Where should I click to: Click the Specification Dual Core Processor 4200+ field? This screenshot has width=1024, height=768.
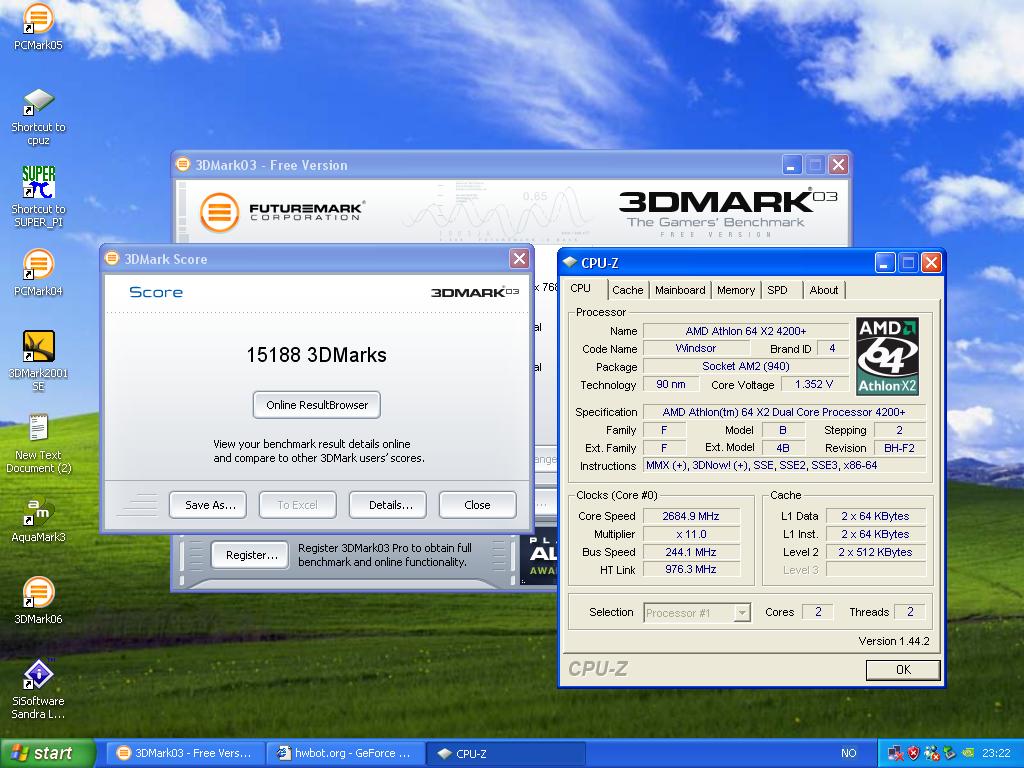(x=784, y=412)
